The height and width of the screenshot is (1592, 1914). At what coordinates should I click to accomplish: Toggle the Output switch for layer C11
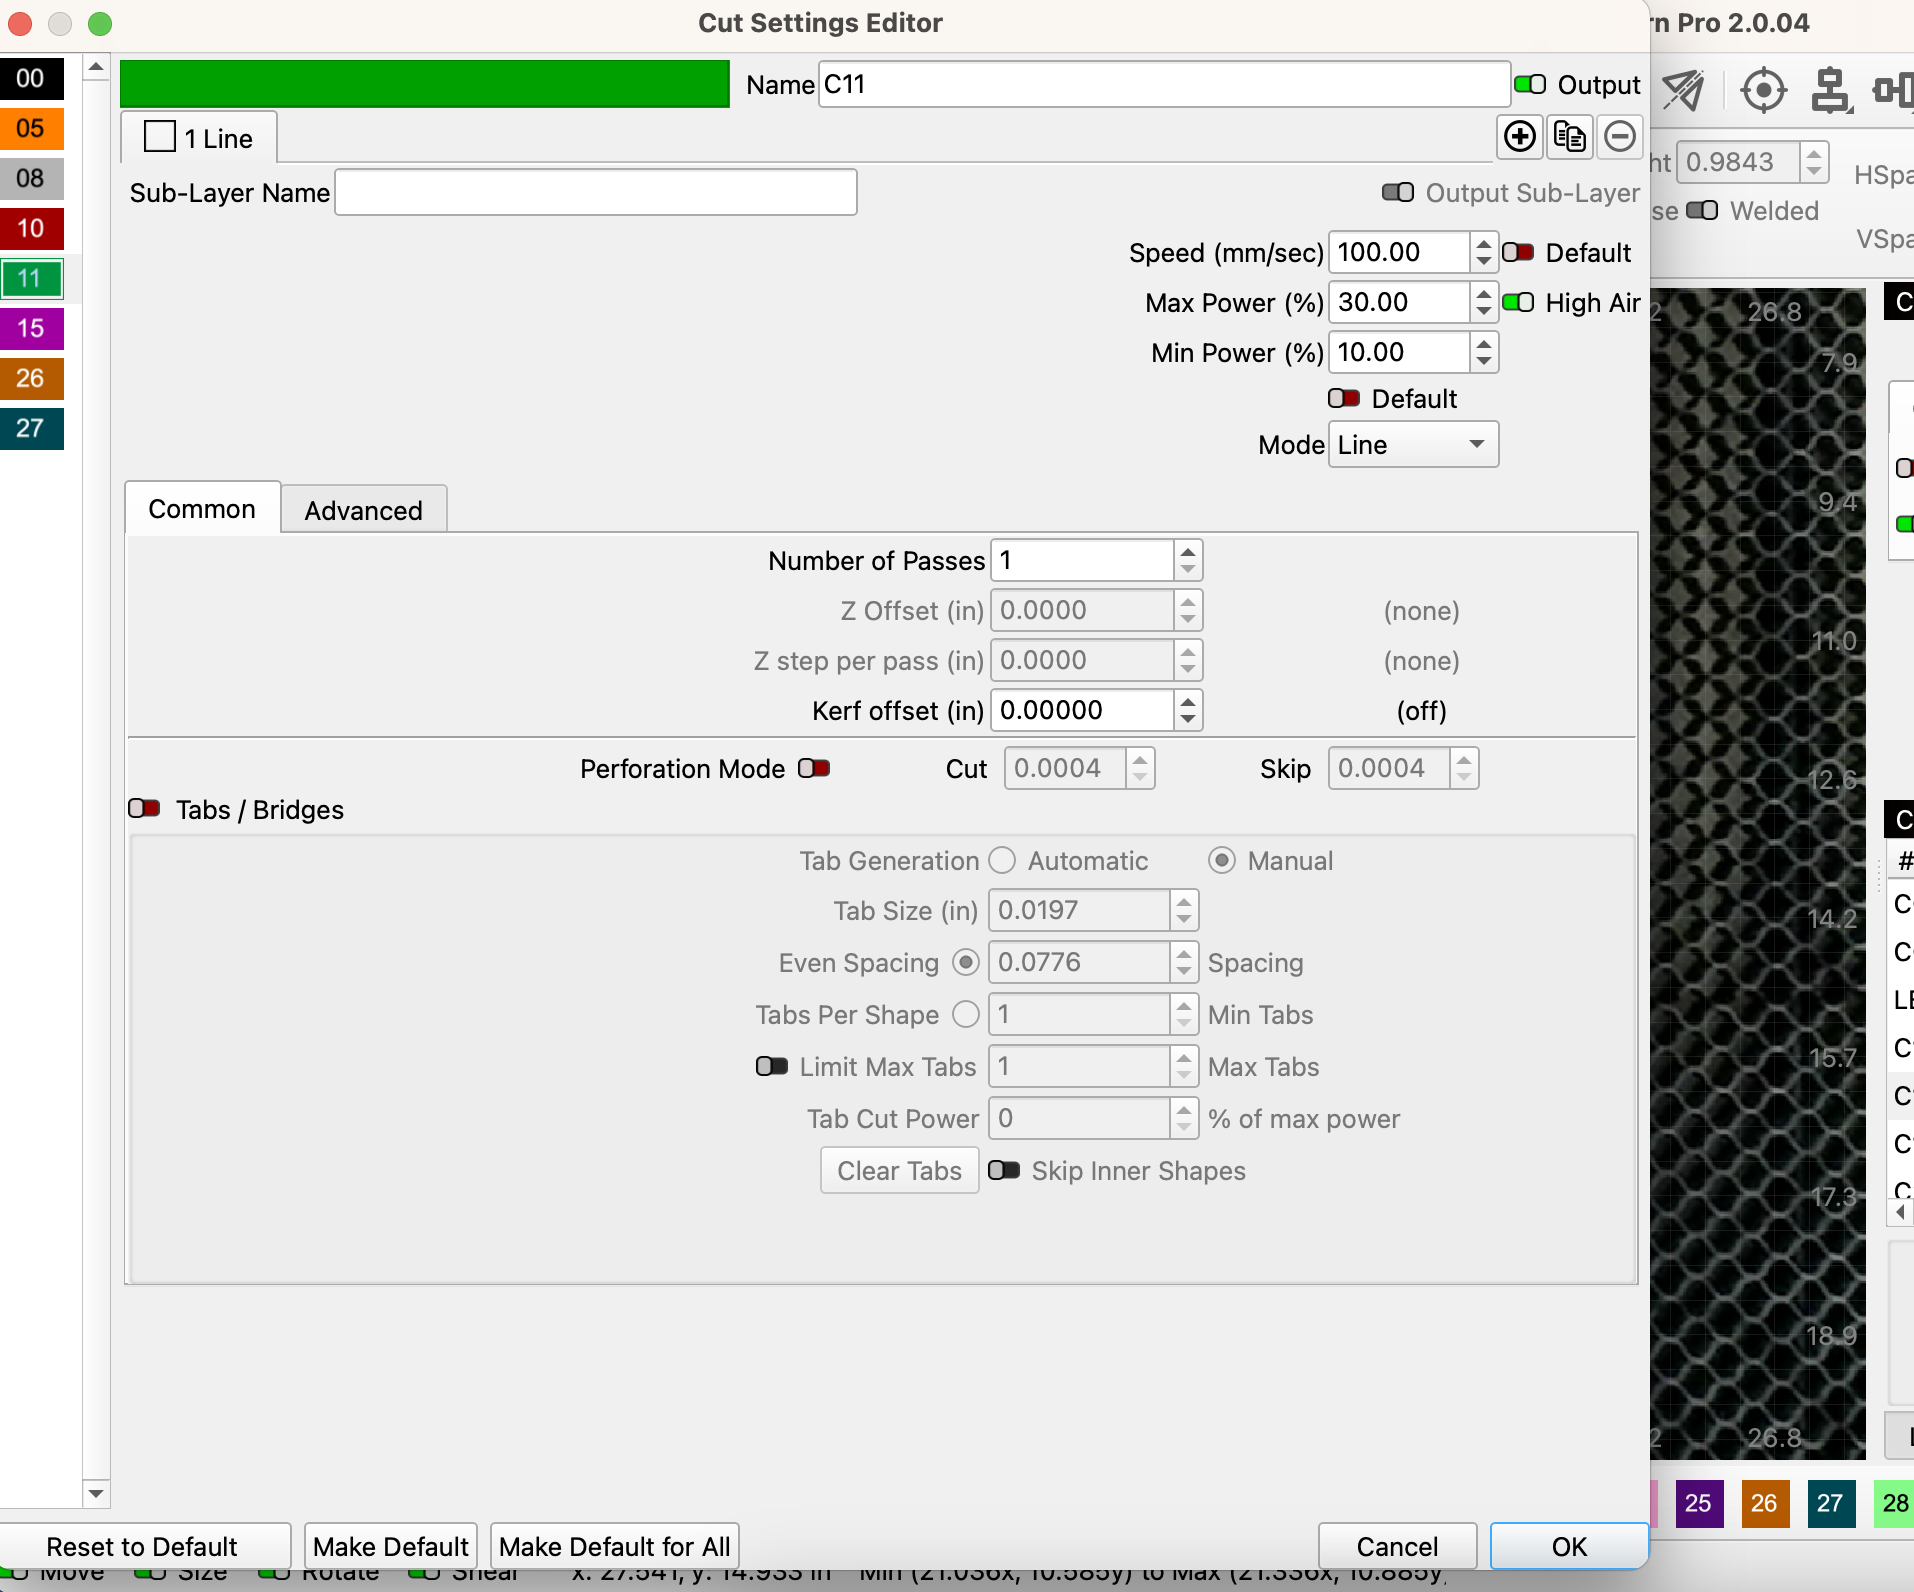(1530, 84)
